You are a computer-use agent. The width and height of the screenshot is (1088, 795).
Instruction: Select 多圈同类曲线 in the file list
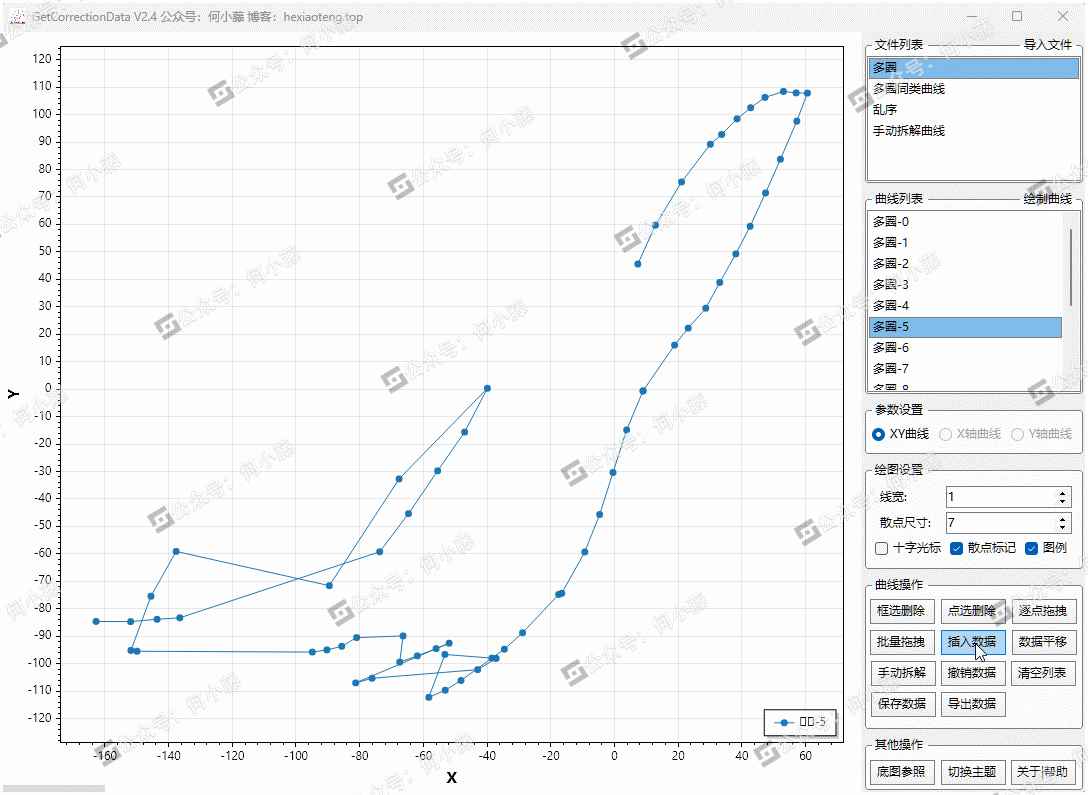[908, 89]
